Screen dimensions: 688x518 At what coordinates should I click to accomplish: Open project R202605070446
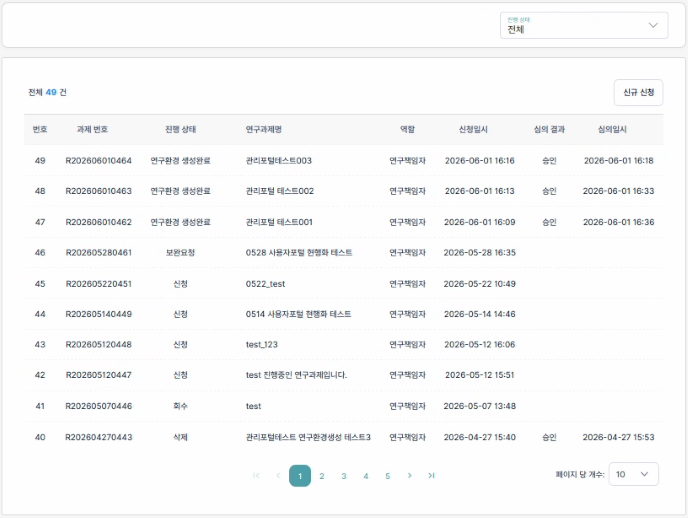point(99,406)
